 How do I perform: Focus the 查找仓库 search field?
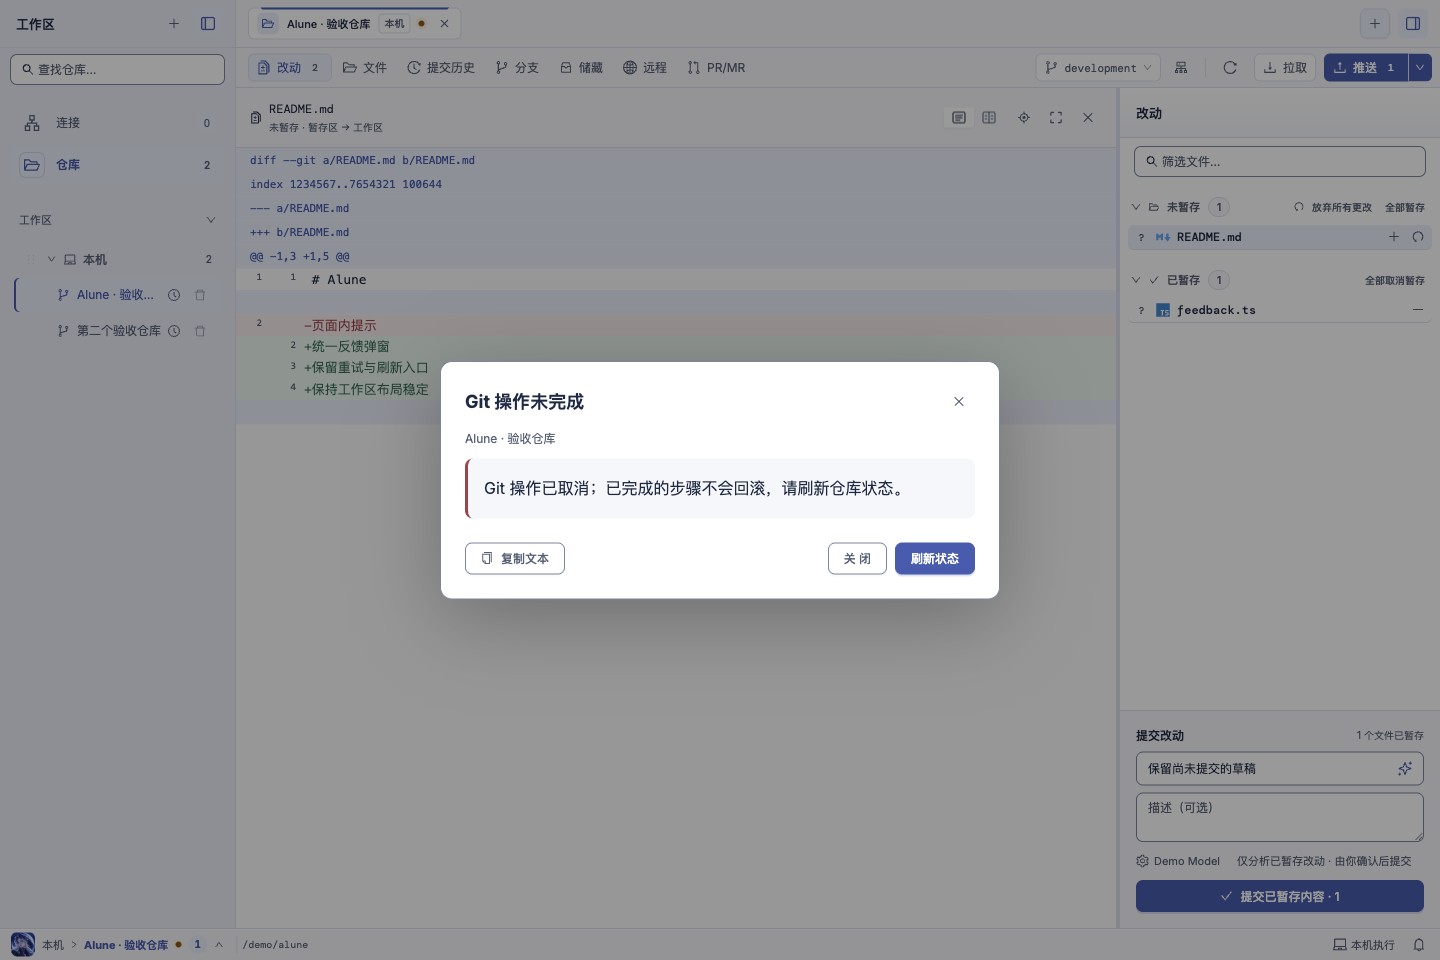[117, 69]
